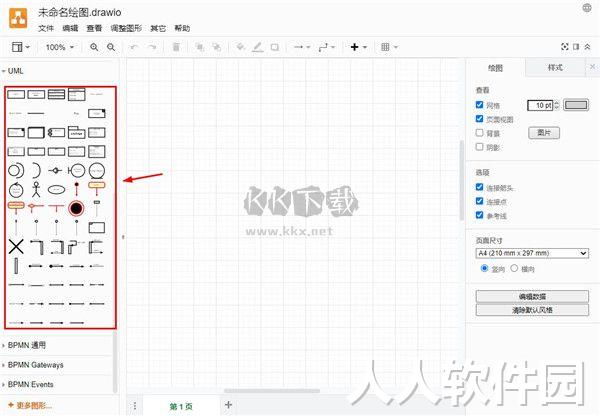
Task: Click the bring to front icon
Action: tap(199, 47)
